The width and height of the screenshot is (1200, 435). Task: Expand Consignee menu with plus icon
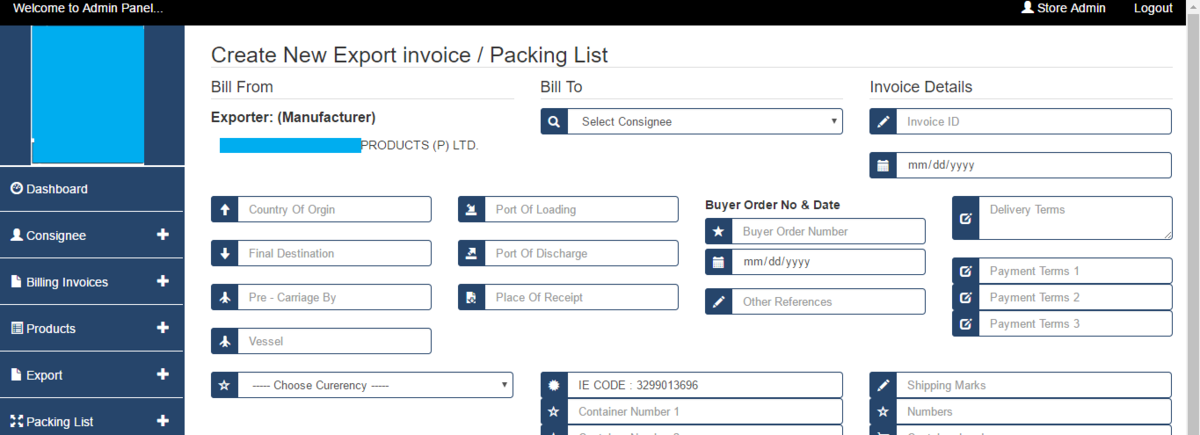pyautogui.click(x=163, y=235)
